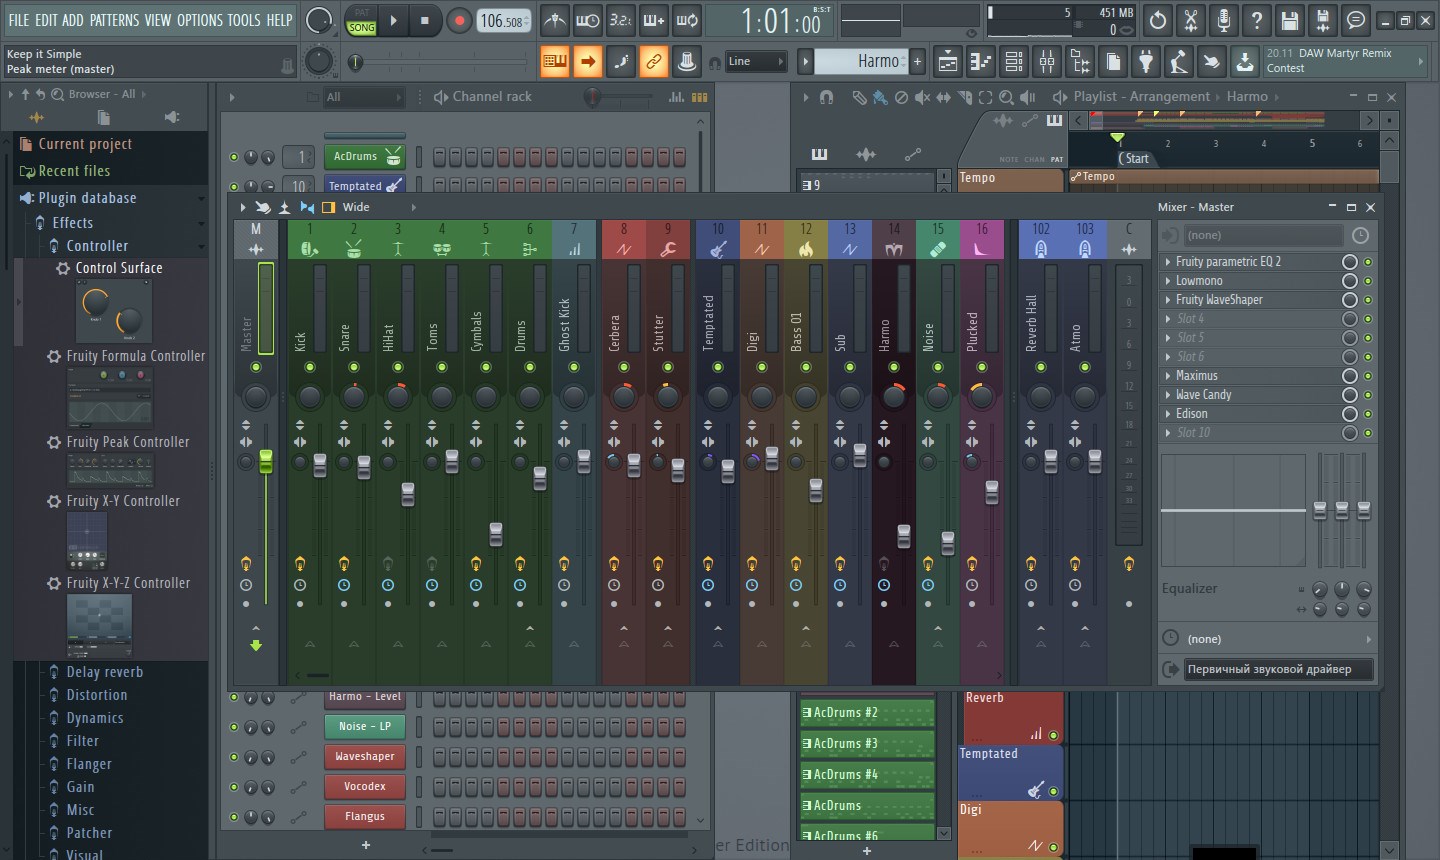1440x860 pixels.
Task: Click the multilink to controllers icon
Action: point(654,62)
